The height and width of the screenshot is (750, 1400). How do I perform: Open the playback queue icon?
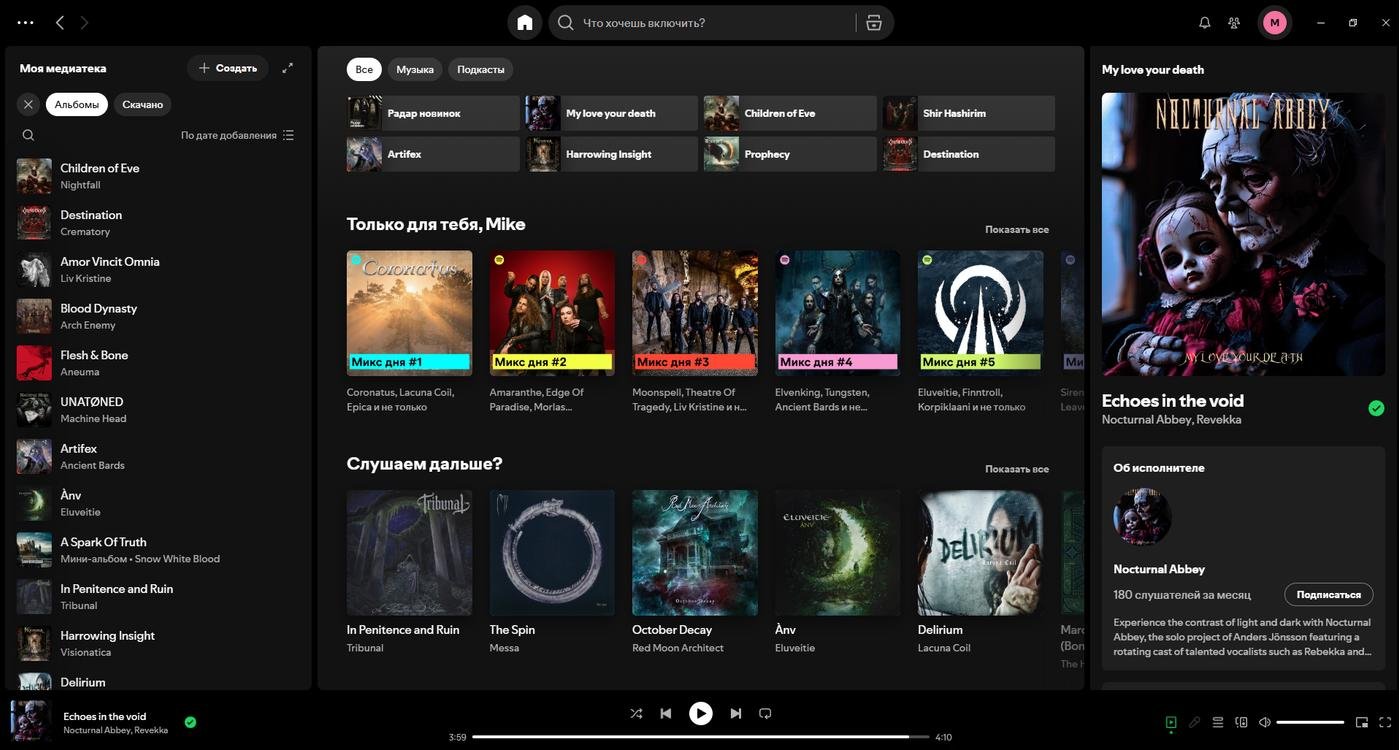tap(1218, 722)
